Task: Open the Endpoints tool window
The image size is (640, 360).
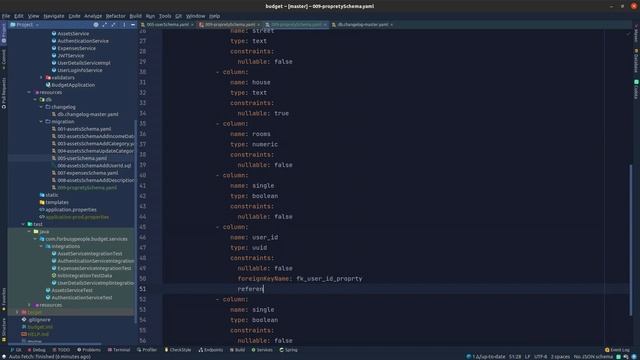Action: pyautogui.click(x=211, y=350)
